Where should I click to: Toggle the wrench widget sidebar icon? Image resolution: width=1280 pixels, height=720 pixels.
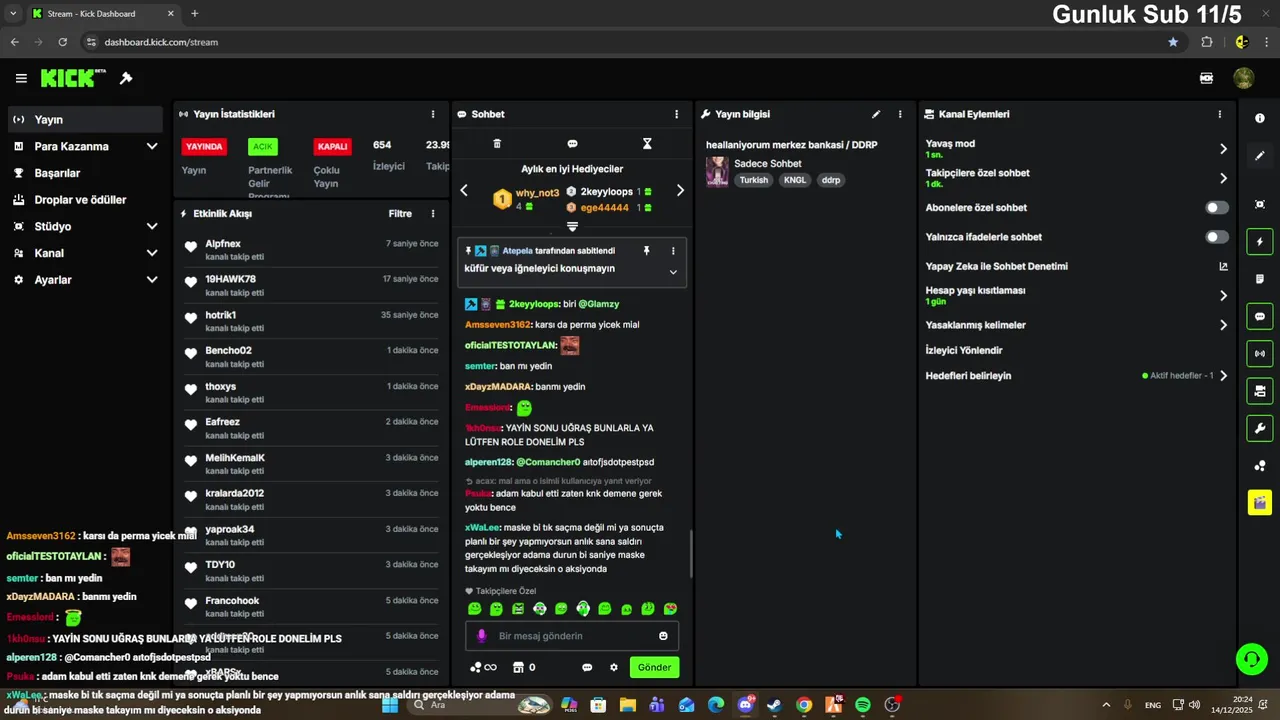click(x=1259, y=428)
